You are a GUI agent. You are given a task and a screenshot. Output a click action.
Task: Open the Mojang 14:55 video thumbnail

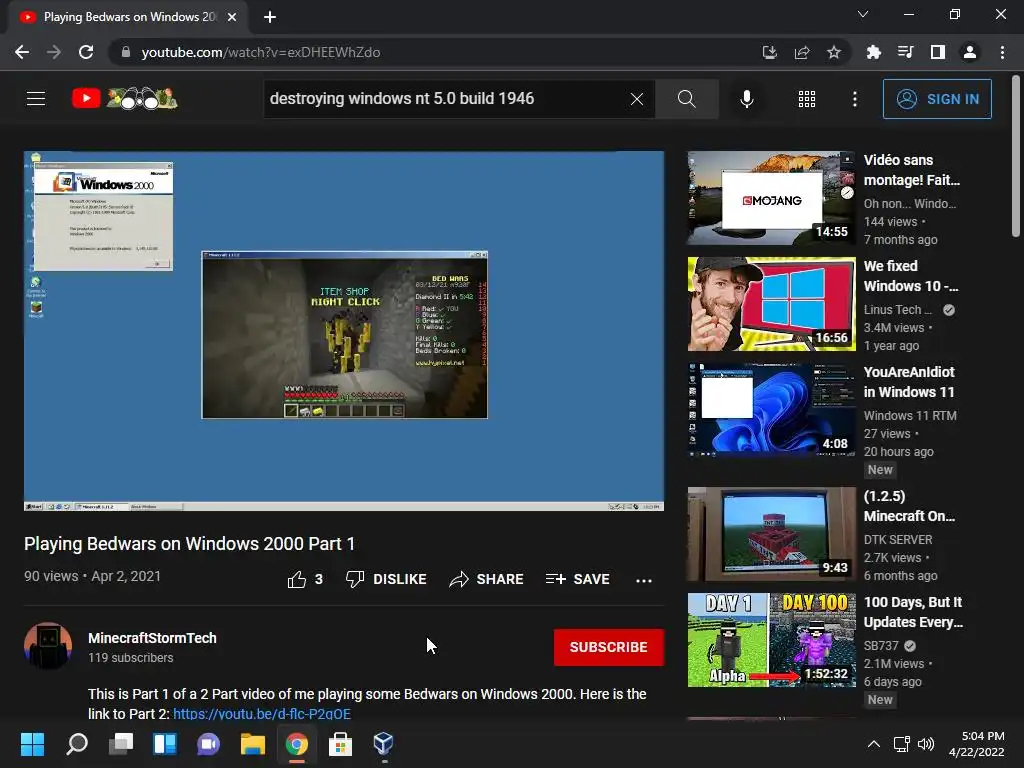(771, 198)
